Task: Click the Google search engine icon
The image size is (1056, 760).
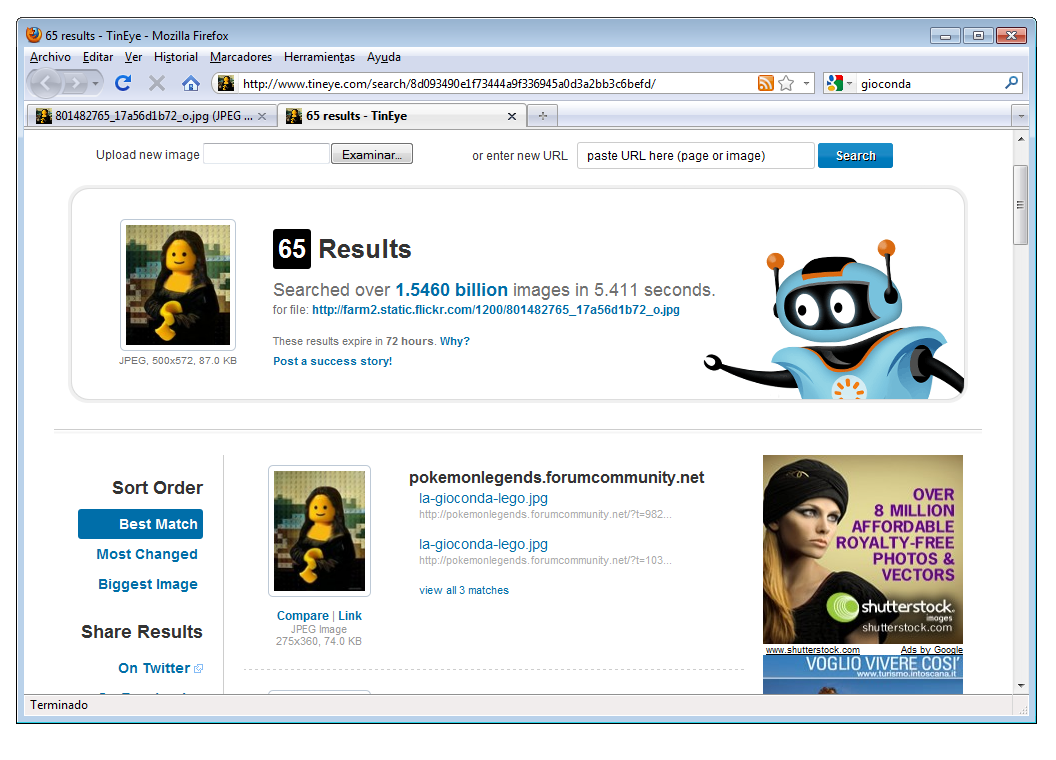Action: [x=834, y=83]
